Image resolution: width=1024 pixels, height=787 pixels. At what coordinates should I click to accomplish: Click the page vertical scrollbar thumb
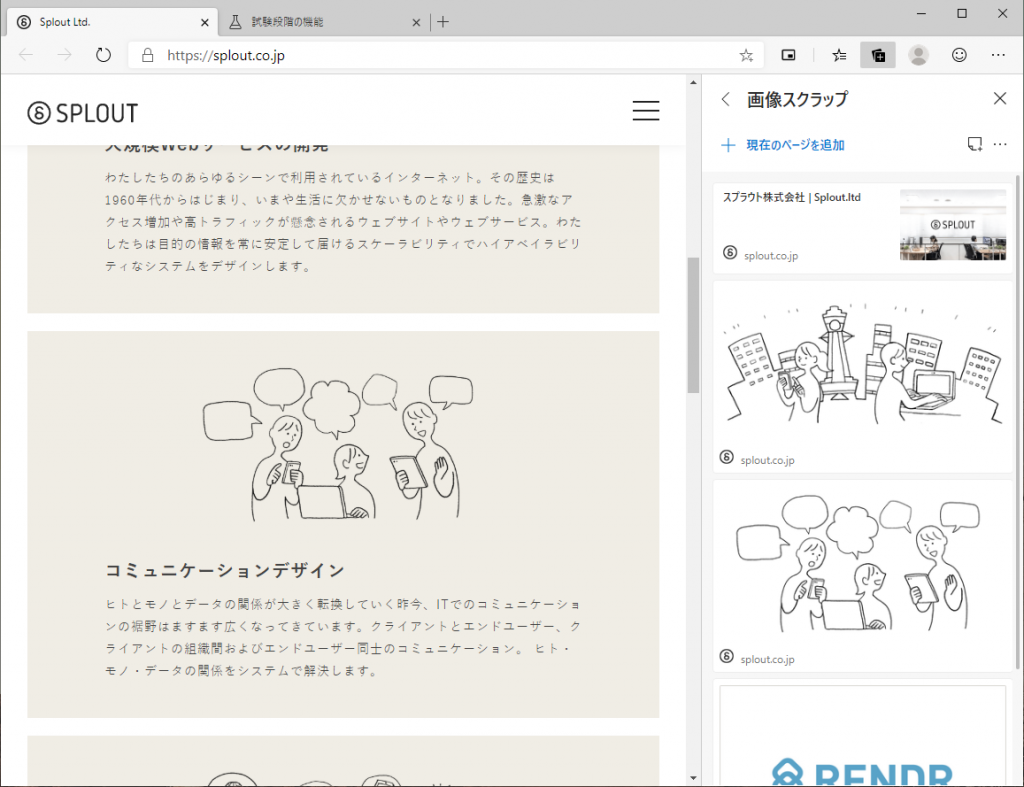click(x=693, y=325)
